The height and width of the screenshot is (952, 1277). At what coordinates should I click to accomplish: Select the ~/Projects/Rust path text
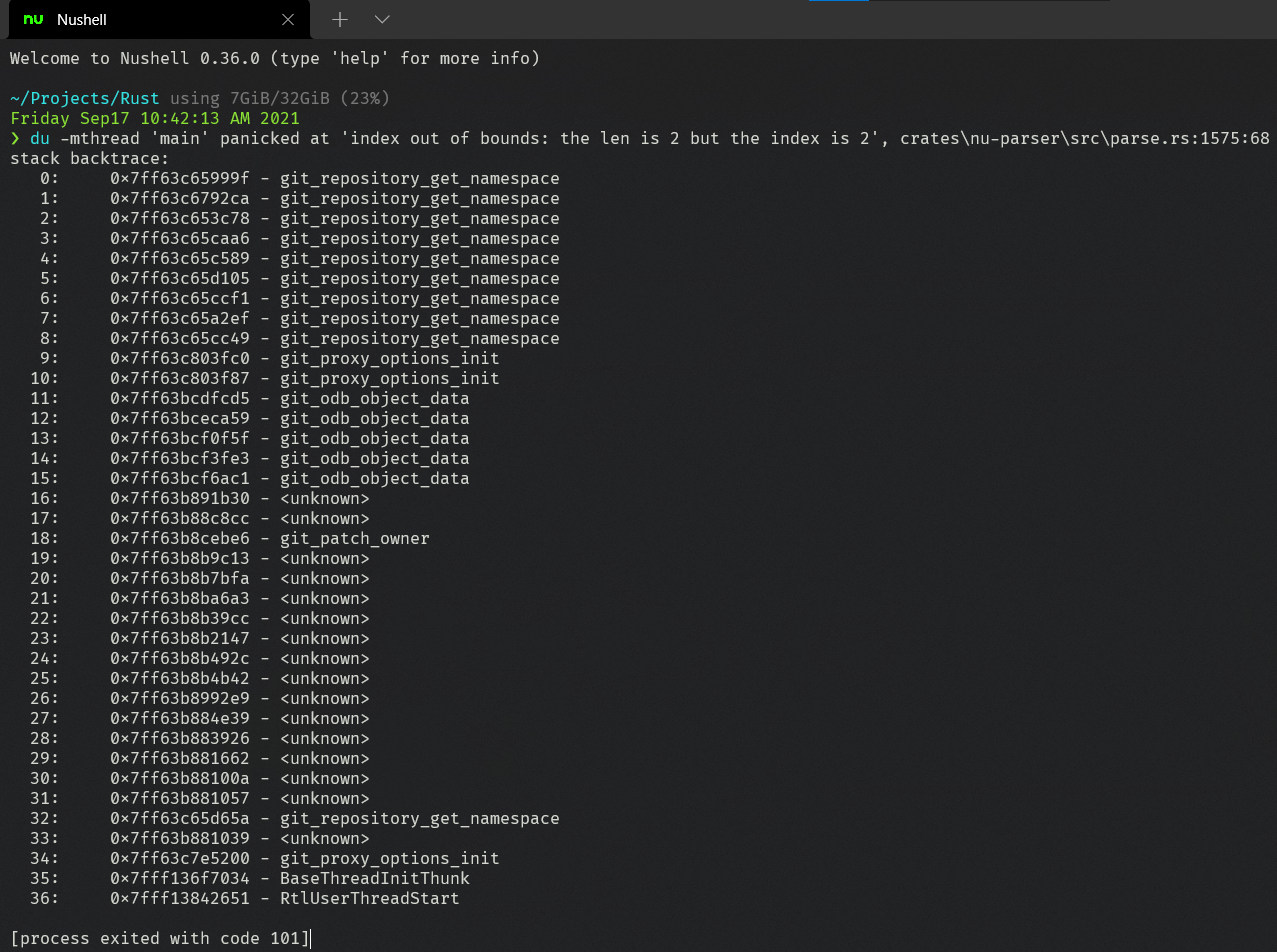[x=84, y=98]
